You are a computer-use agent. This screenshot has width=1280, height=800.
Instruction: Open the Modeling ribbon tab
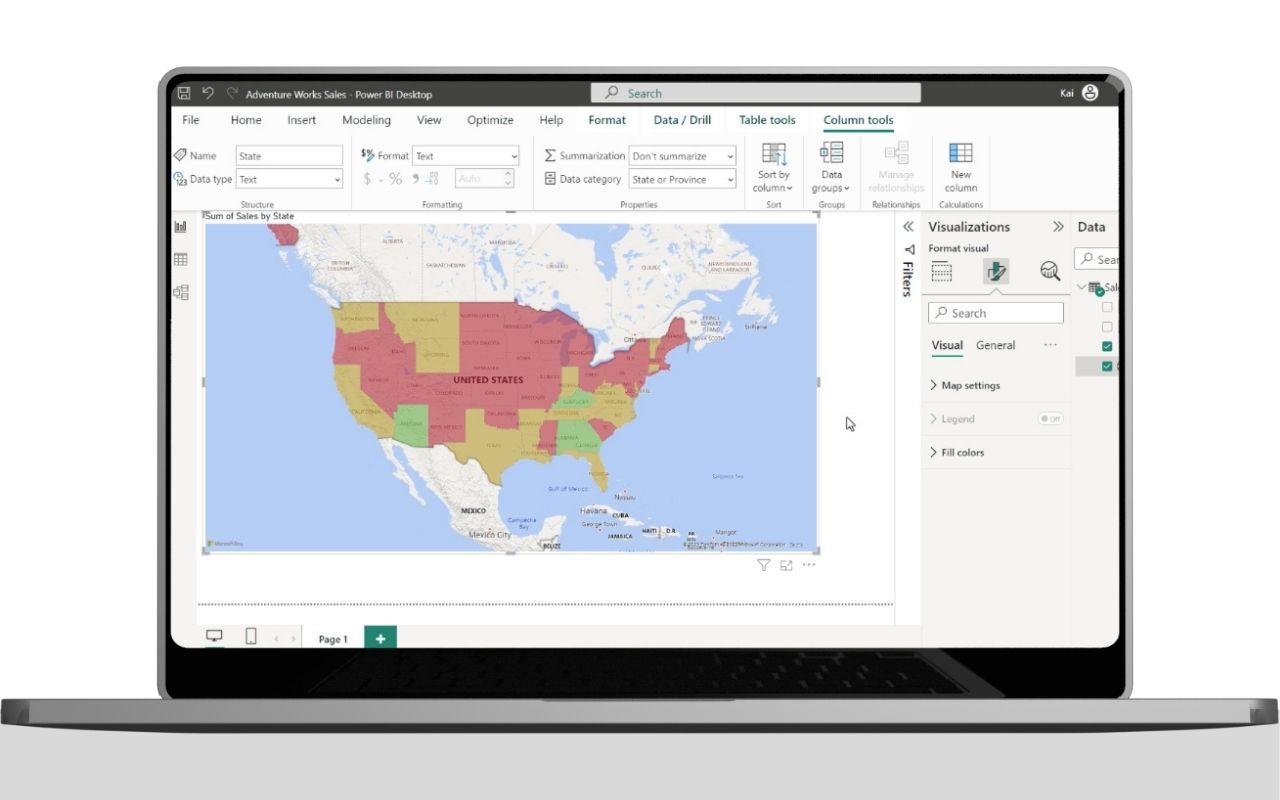366,120
